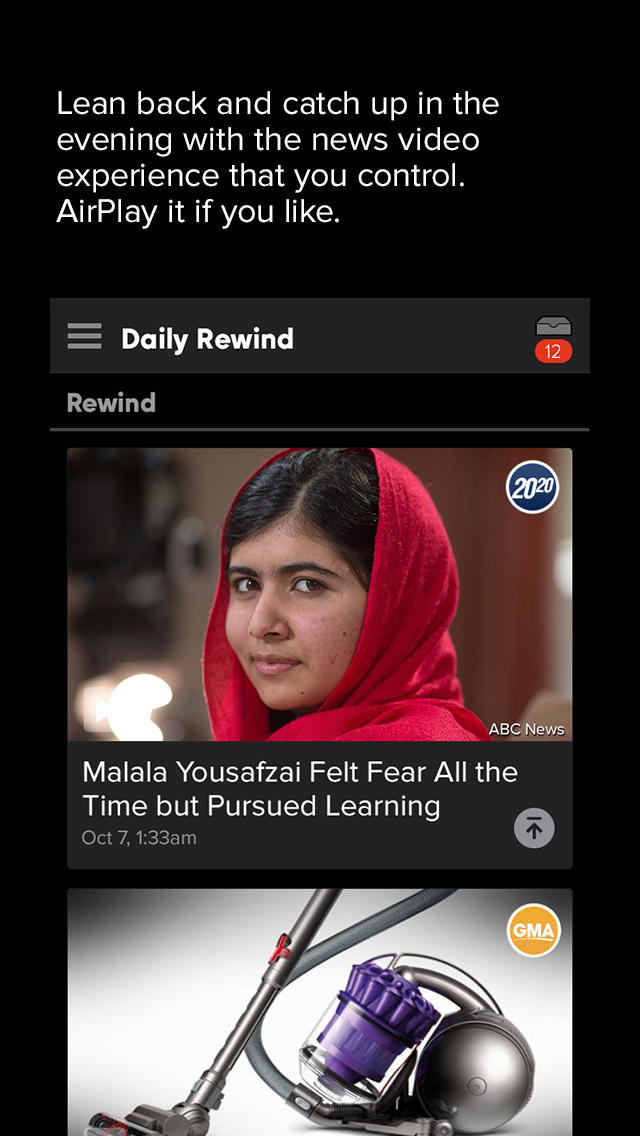Click the 20/20 show logo badge
This screenshot has width=640, height=1136.
(532, 487)
